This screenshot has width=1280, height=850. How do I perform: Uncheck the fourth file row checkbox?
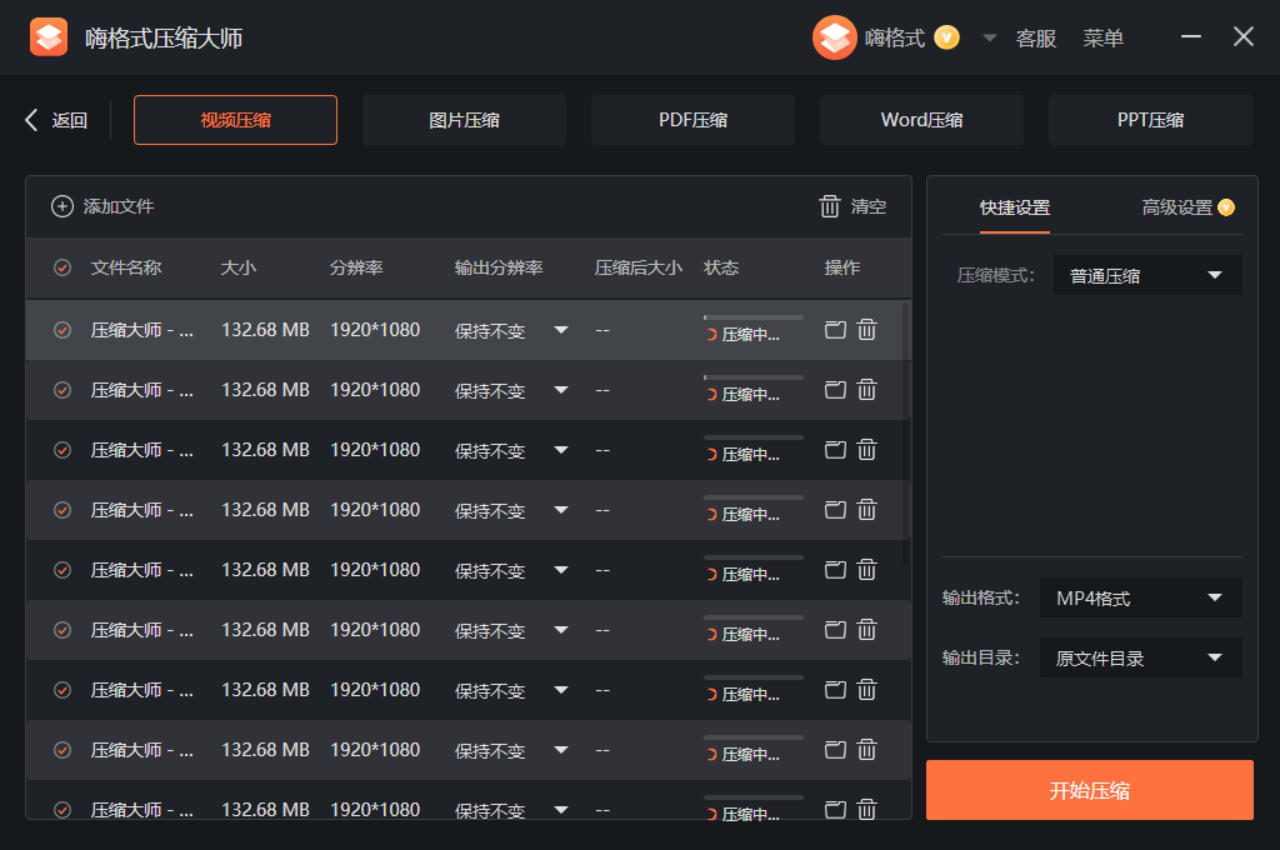[62, 510]
